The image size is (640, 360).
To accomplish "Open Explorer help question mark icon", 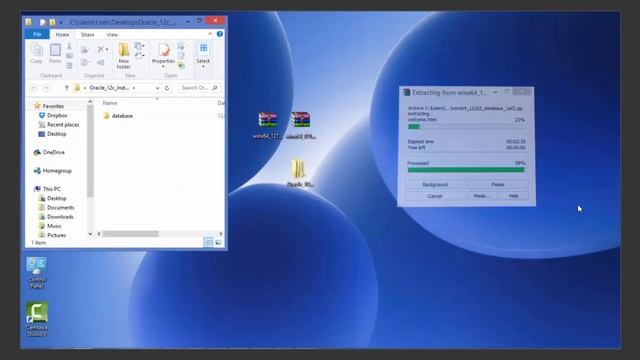I will click(x=220, y=34).
